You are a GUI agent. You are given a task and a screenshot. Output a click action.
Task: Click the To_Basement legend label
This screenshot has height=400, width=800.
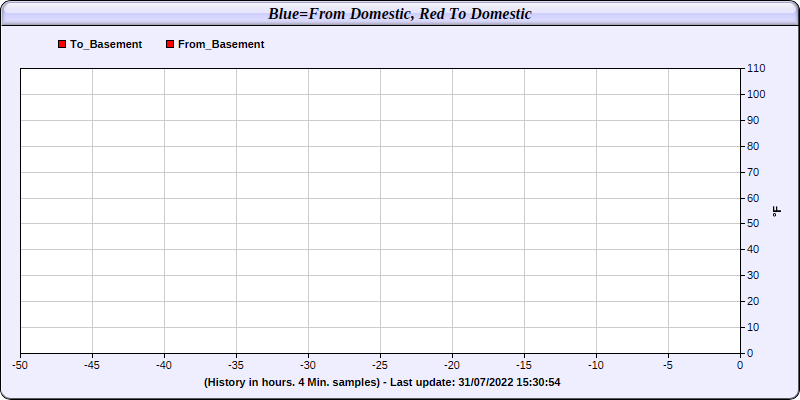click(106, 44)
